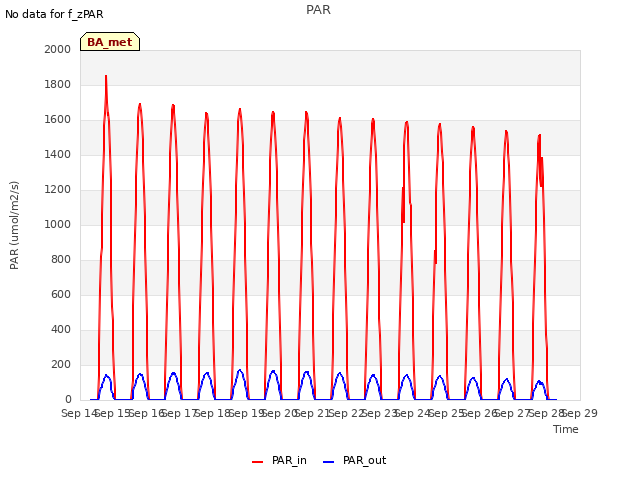Select the PAR chart title
The height and width of the screenshot is (480, 640).
coord(318,10)
